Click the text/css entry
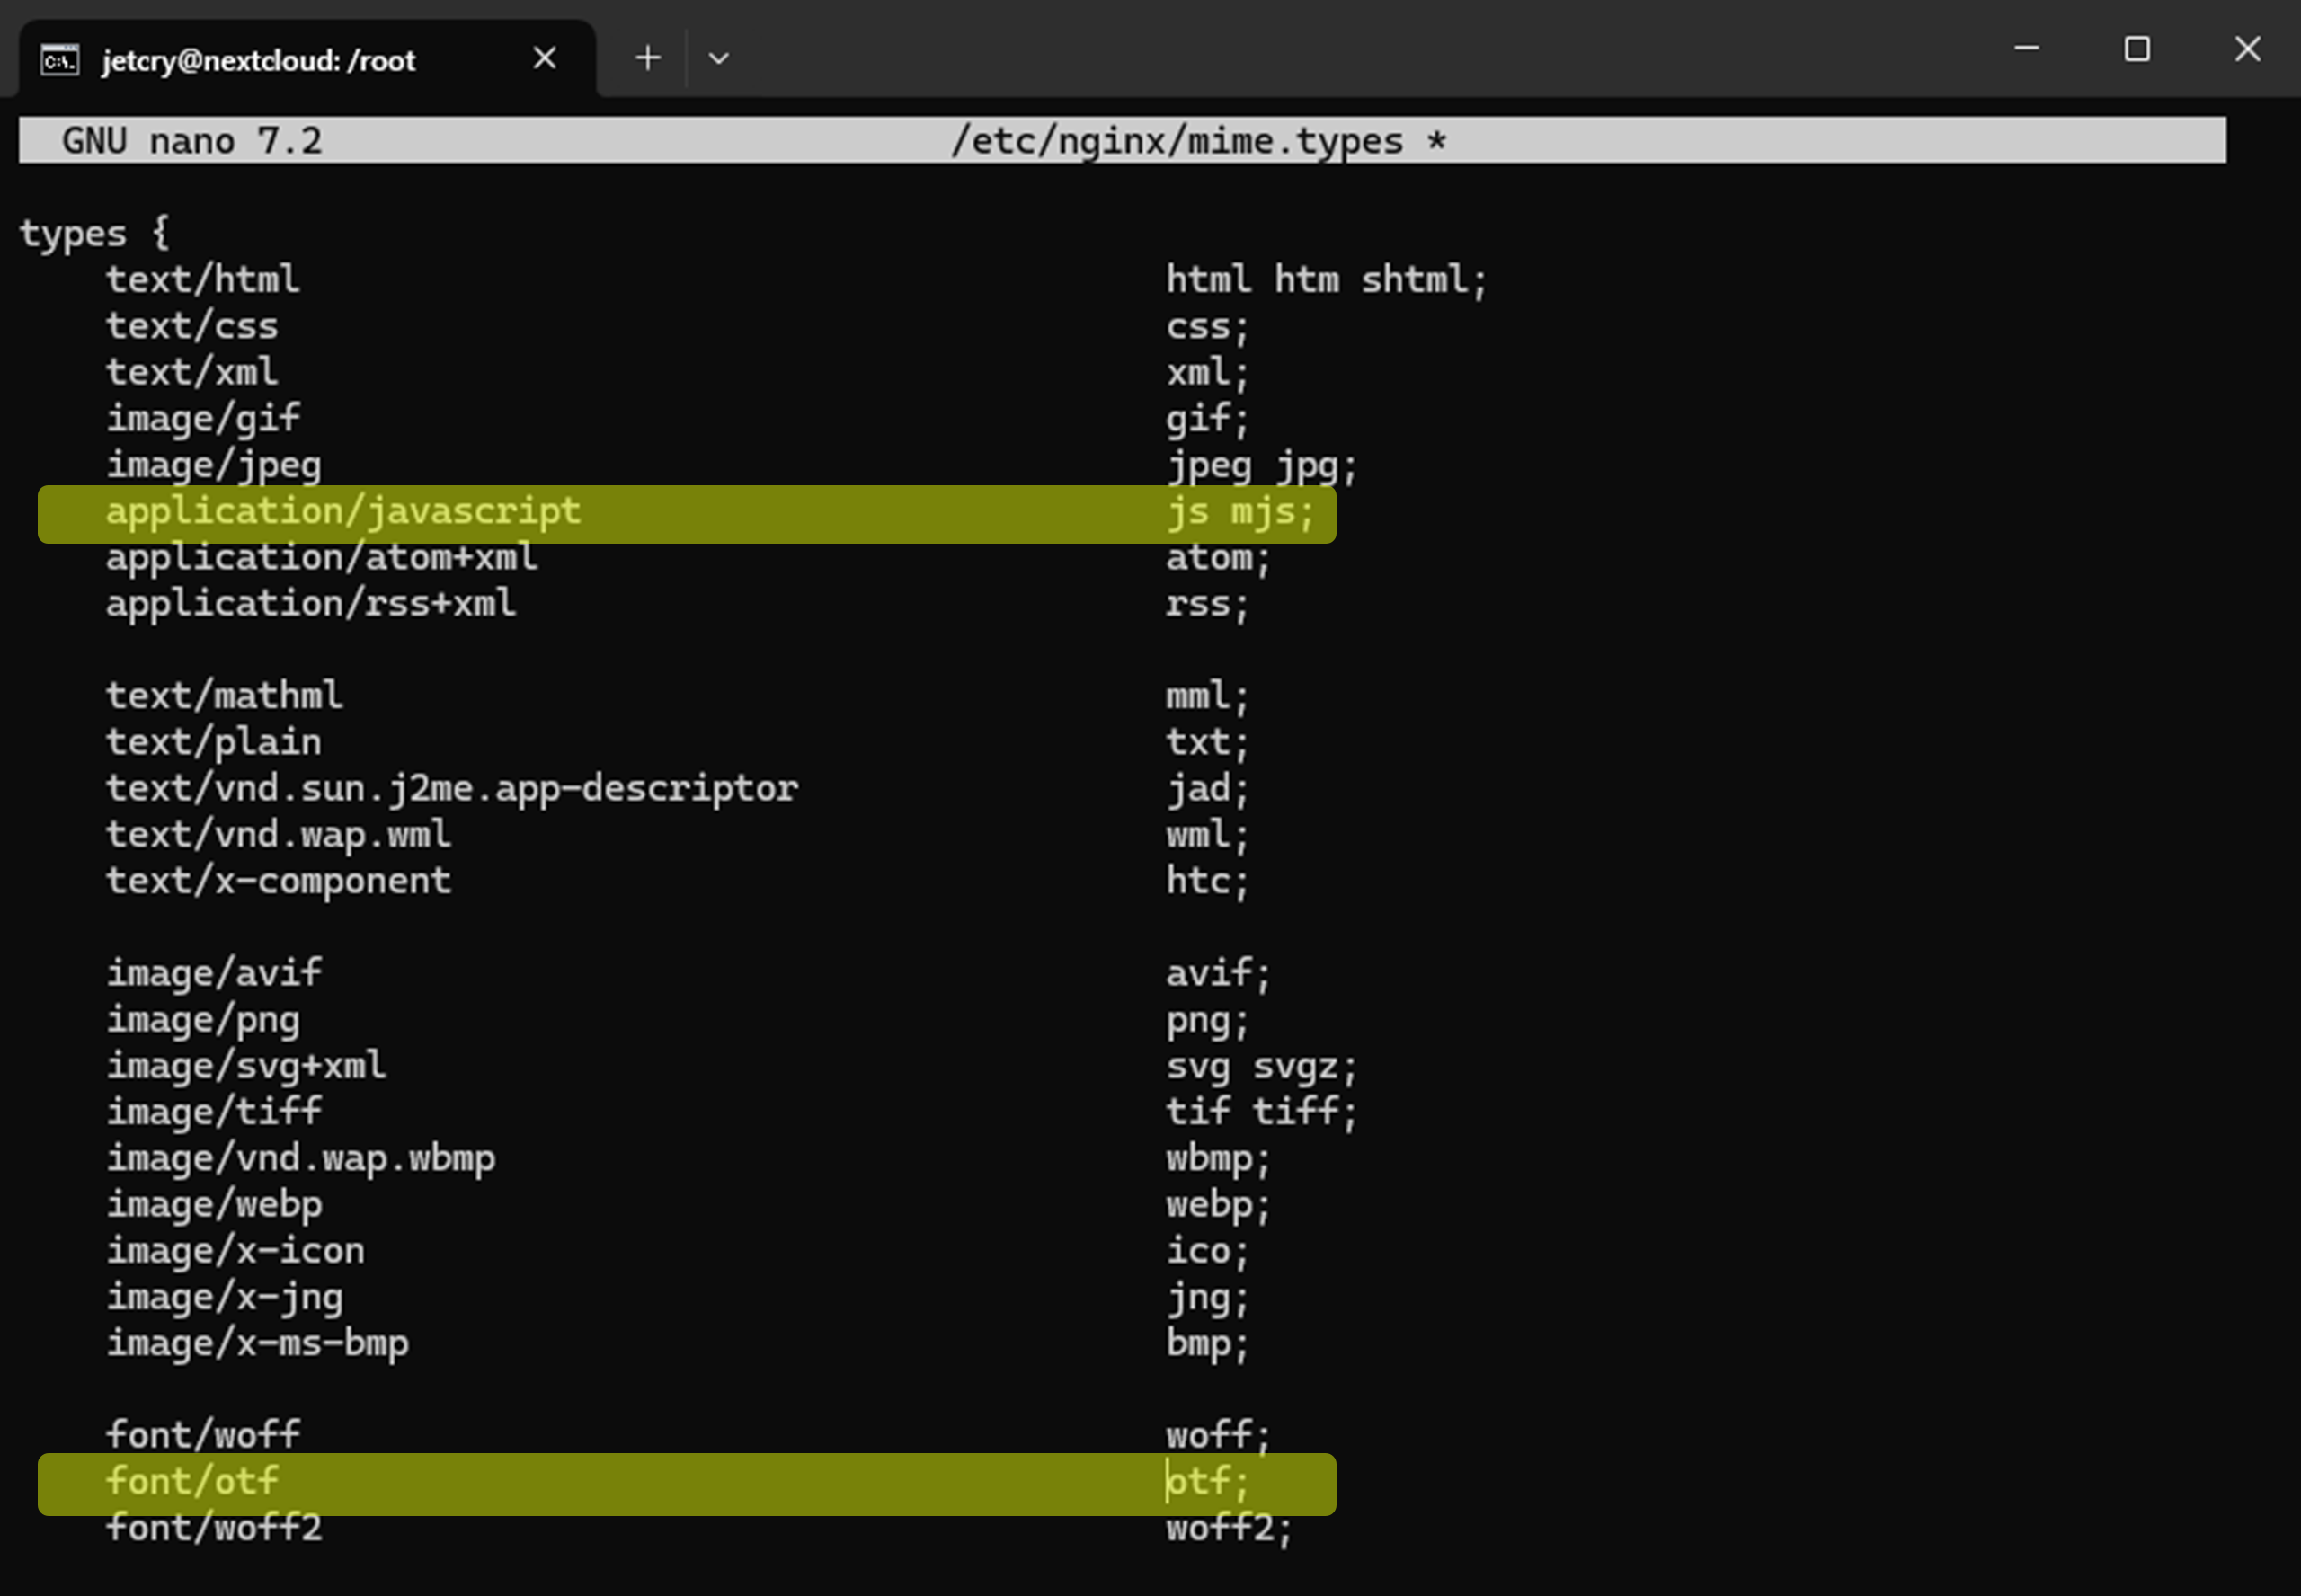2301x1596 pixels. tap(192, 326)
